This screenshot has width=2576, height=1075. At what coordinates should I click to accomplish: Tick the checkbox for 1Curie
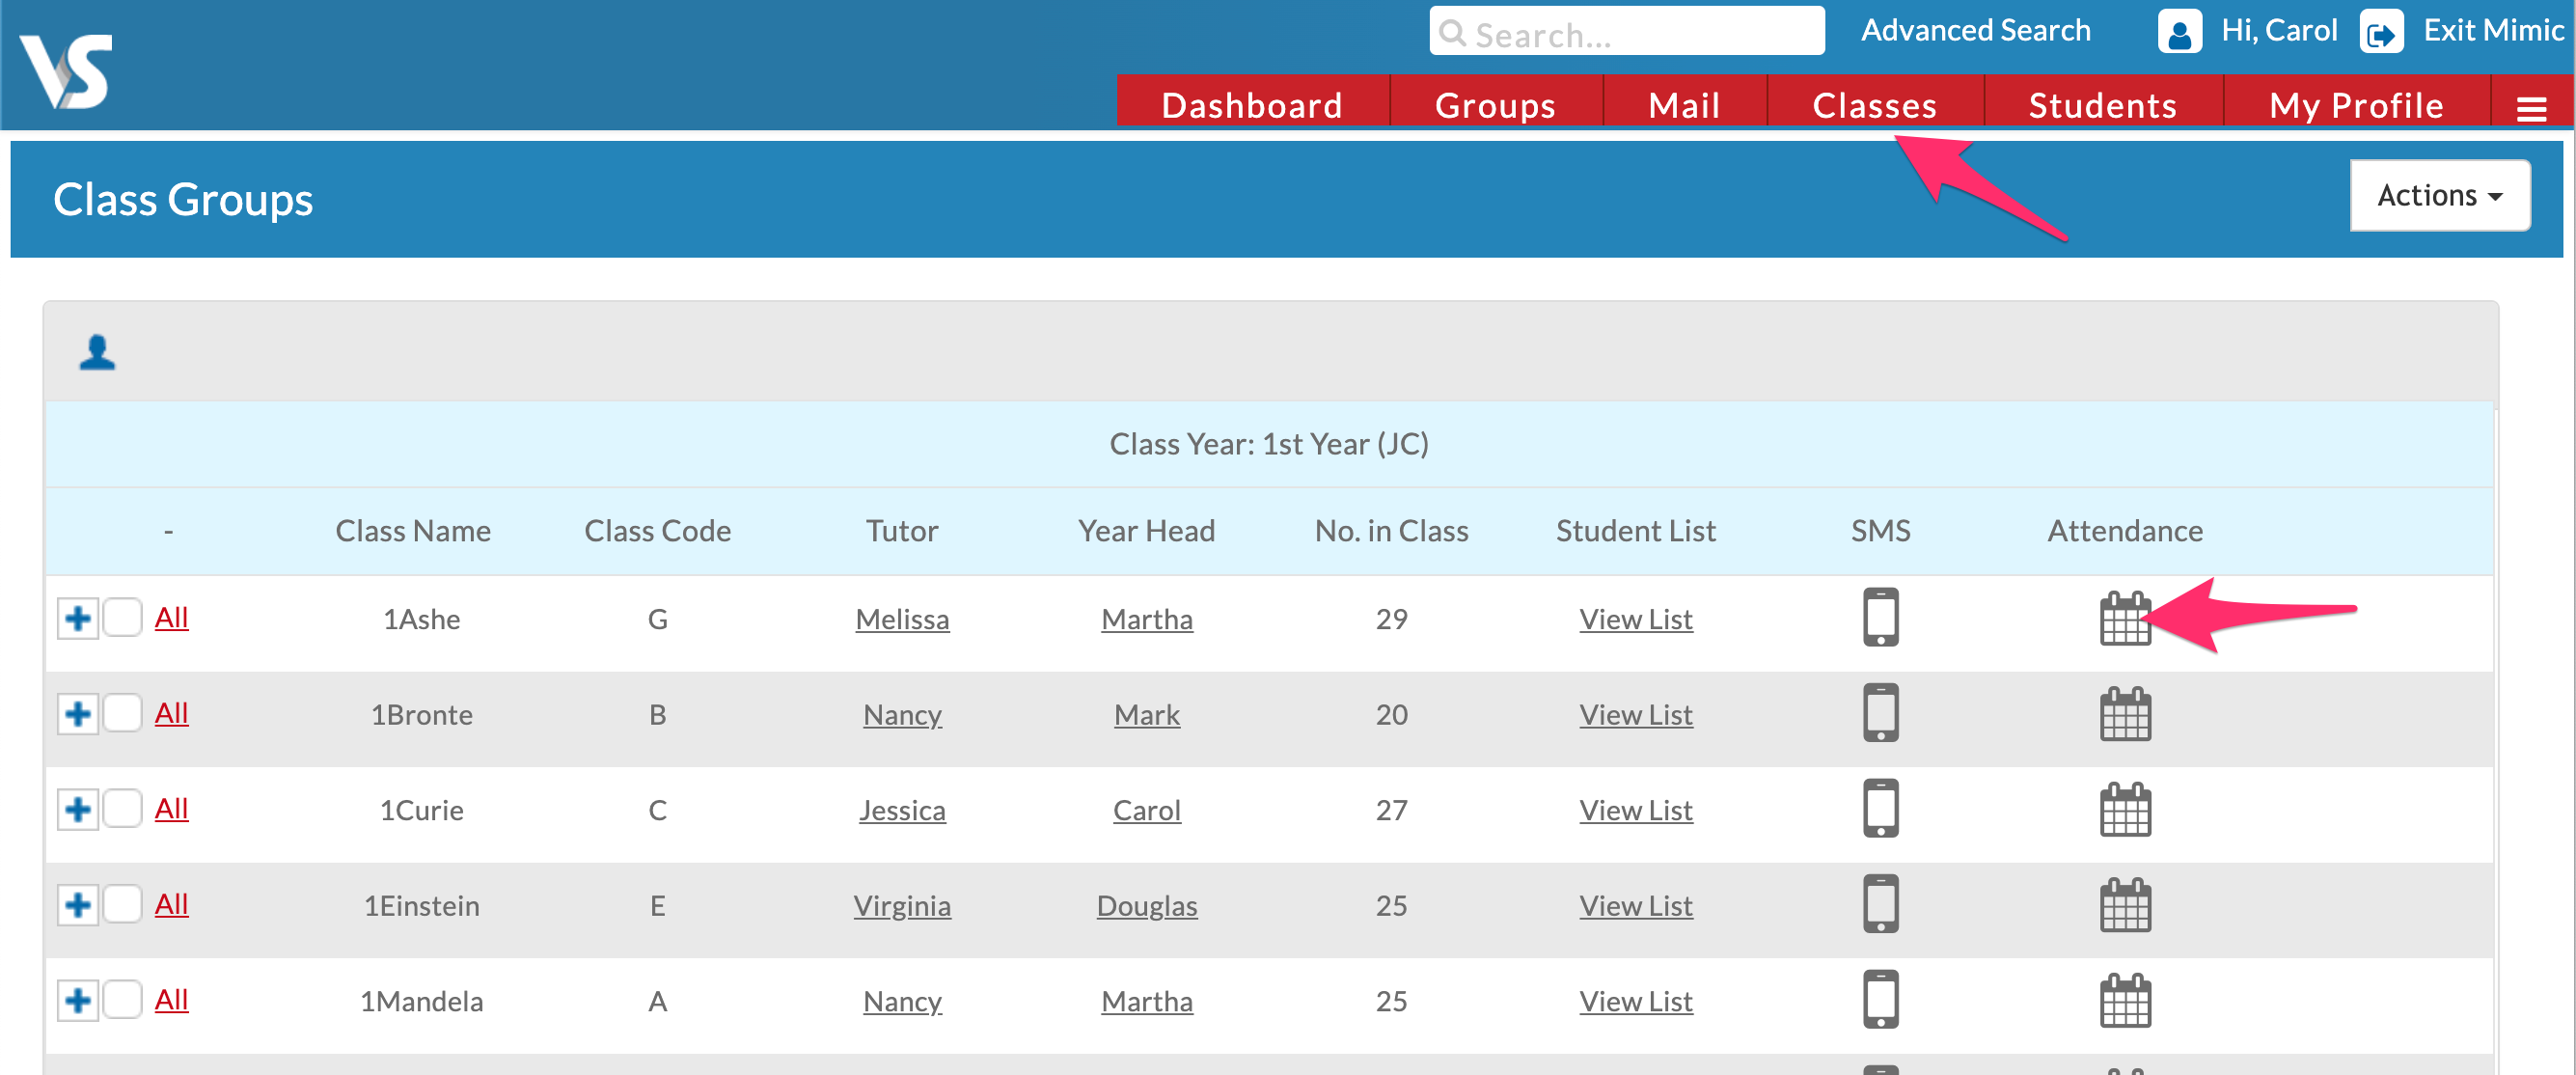click(x=123, y=808)
